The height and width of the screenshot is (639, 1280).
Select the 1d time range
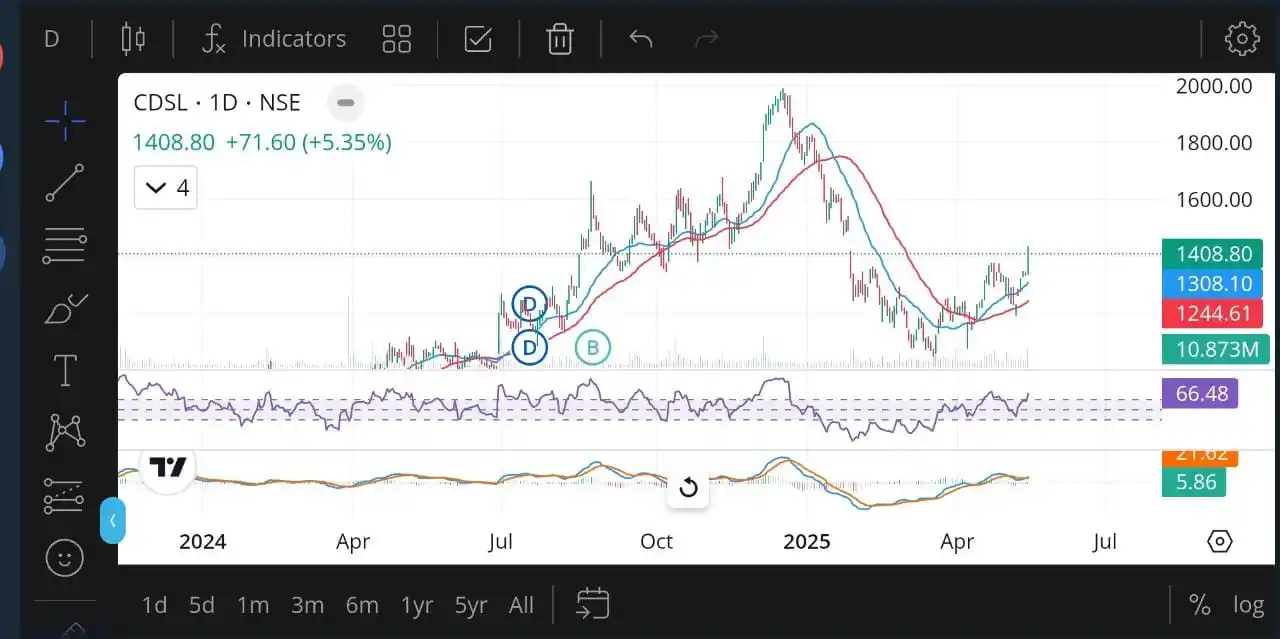click(x=154, y=605)
